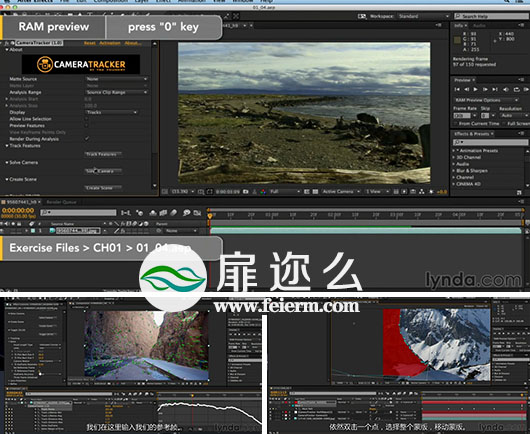Collapse the About section of CameraTracker
530x434 pixels.
(x=7, y=50)
